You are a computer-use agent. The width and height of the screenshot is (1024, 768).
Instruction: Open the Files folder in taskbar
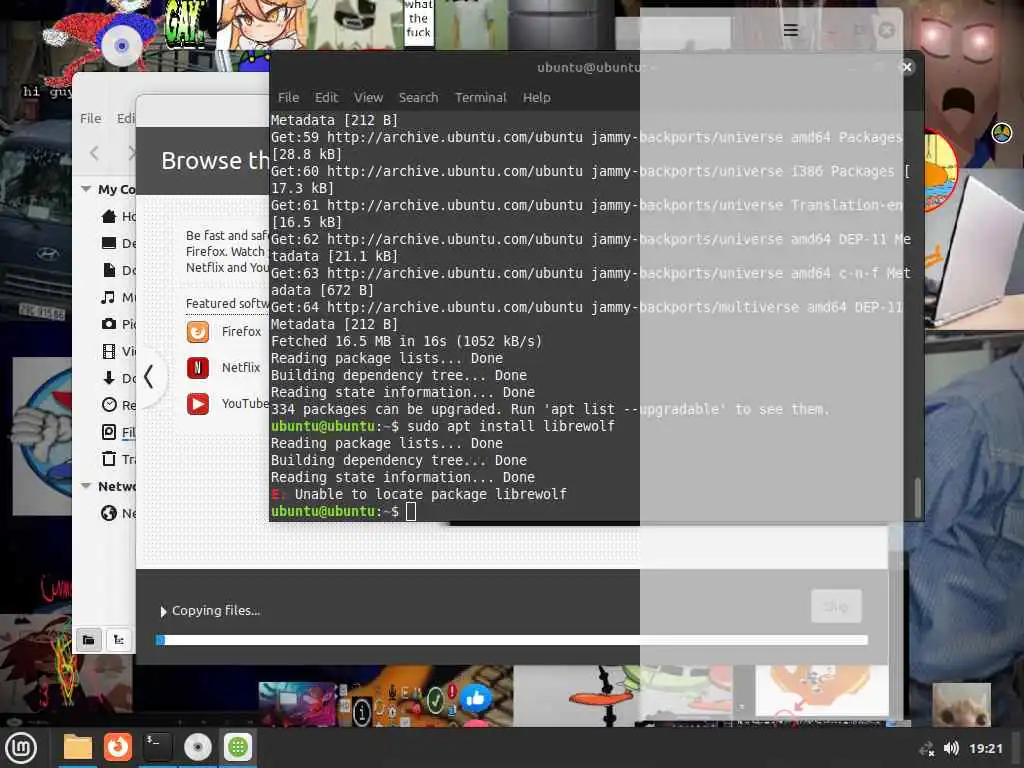click(x=77, y=747)
